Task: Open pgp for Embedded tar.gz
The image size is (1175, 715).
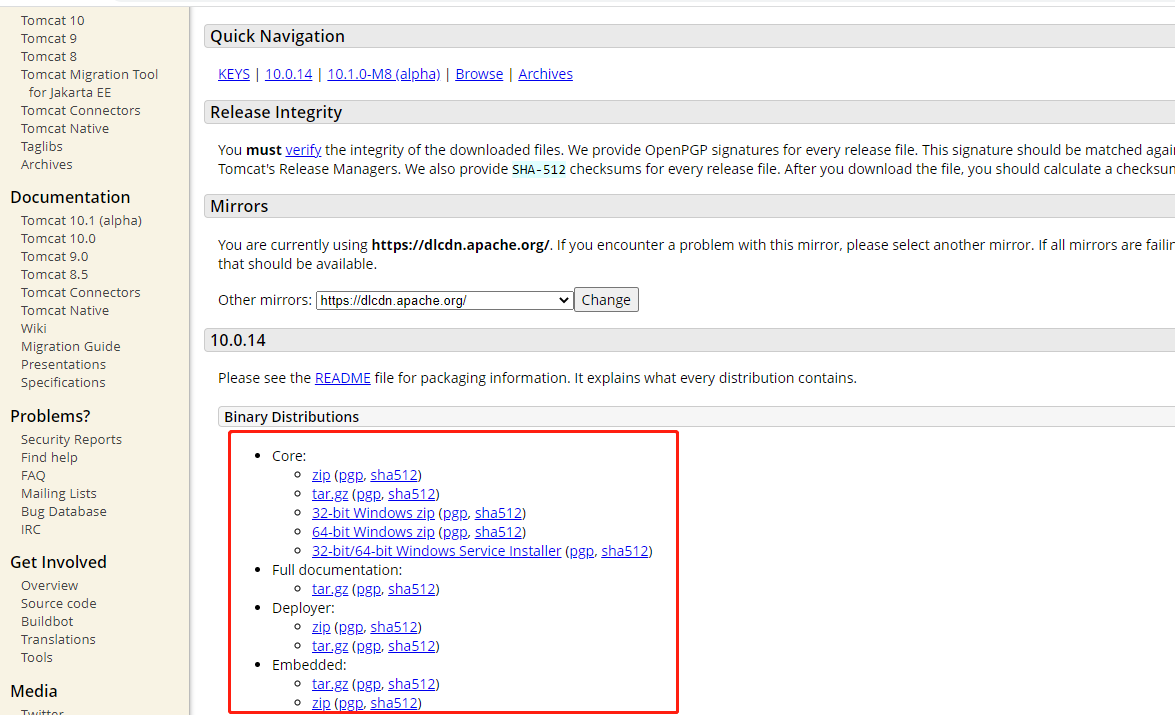Action: coord(368,684)
